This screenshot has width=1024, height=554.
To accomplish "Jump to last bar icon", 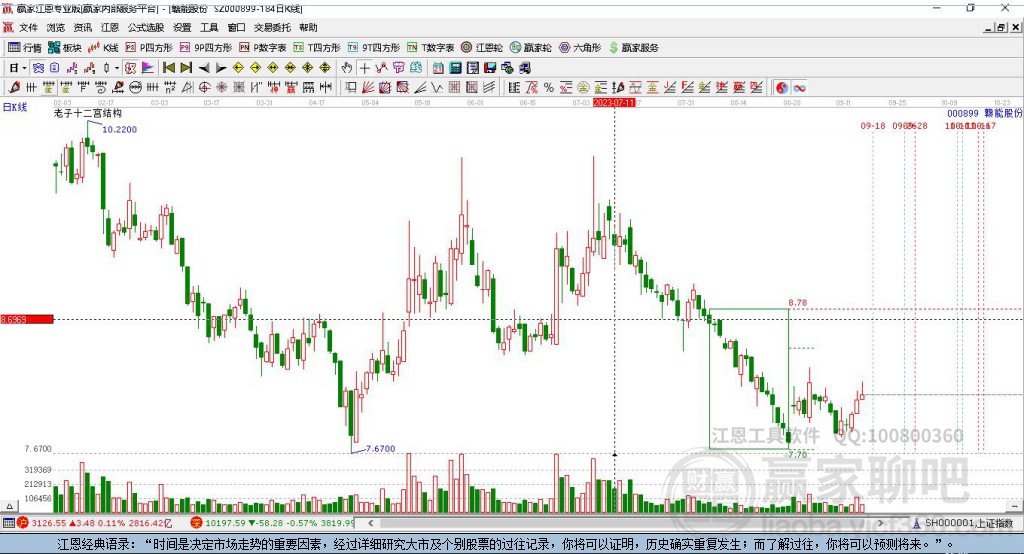I will 186,68.
